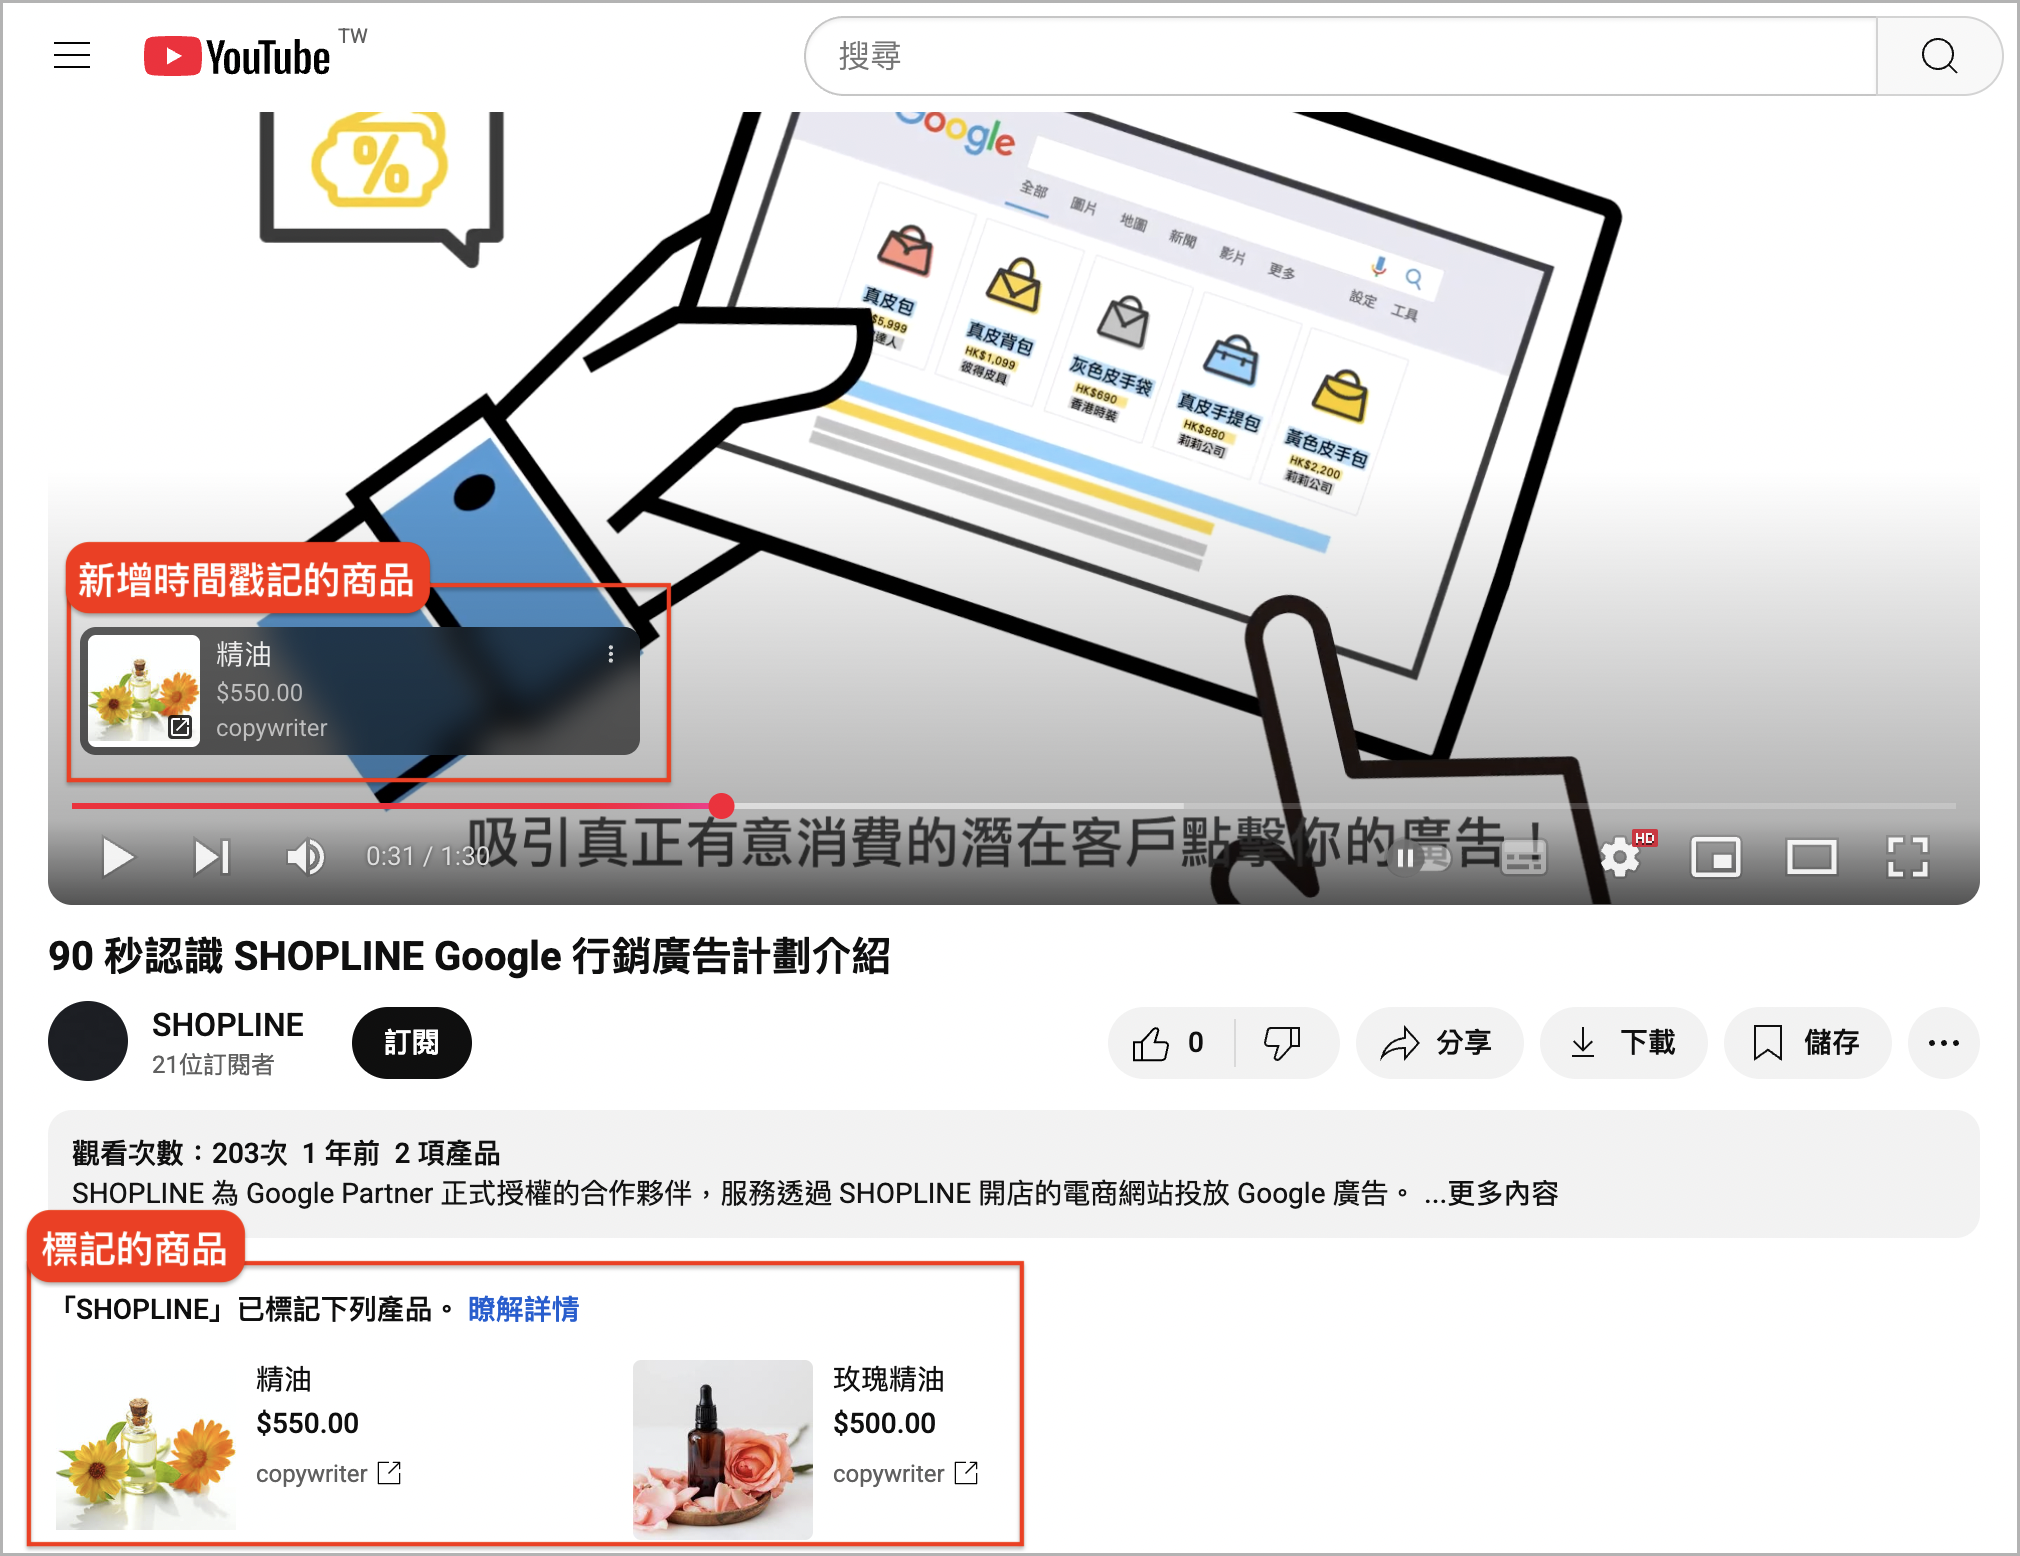Expand description with ...更多內容

tap(1491, 1193)
